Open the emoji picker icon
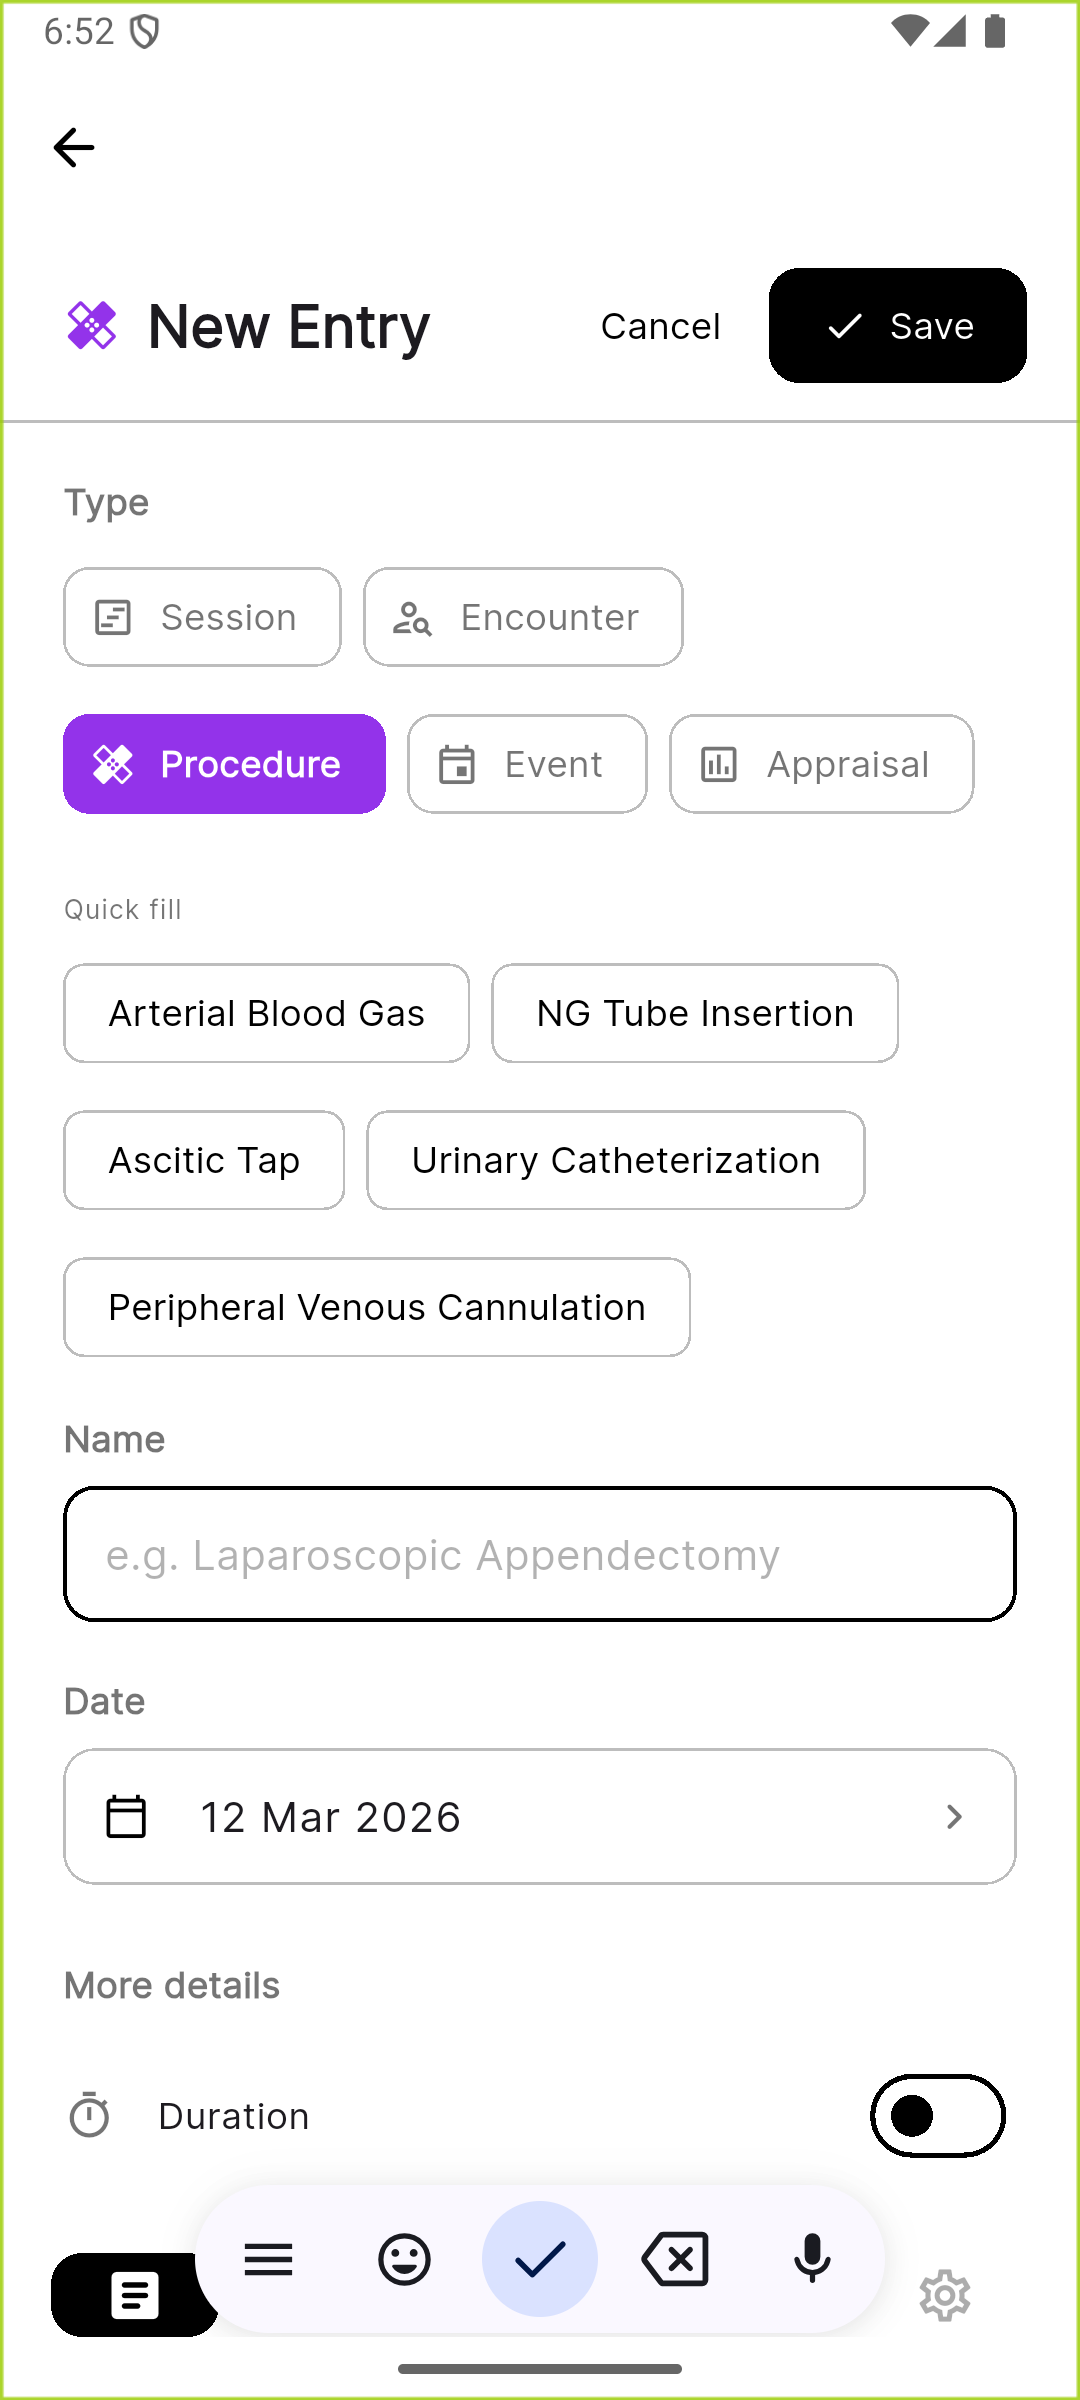The height and width of the screenshot is (2400, 1080). coord(404,2259)
